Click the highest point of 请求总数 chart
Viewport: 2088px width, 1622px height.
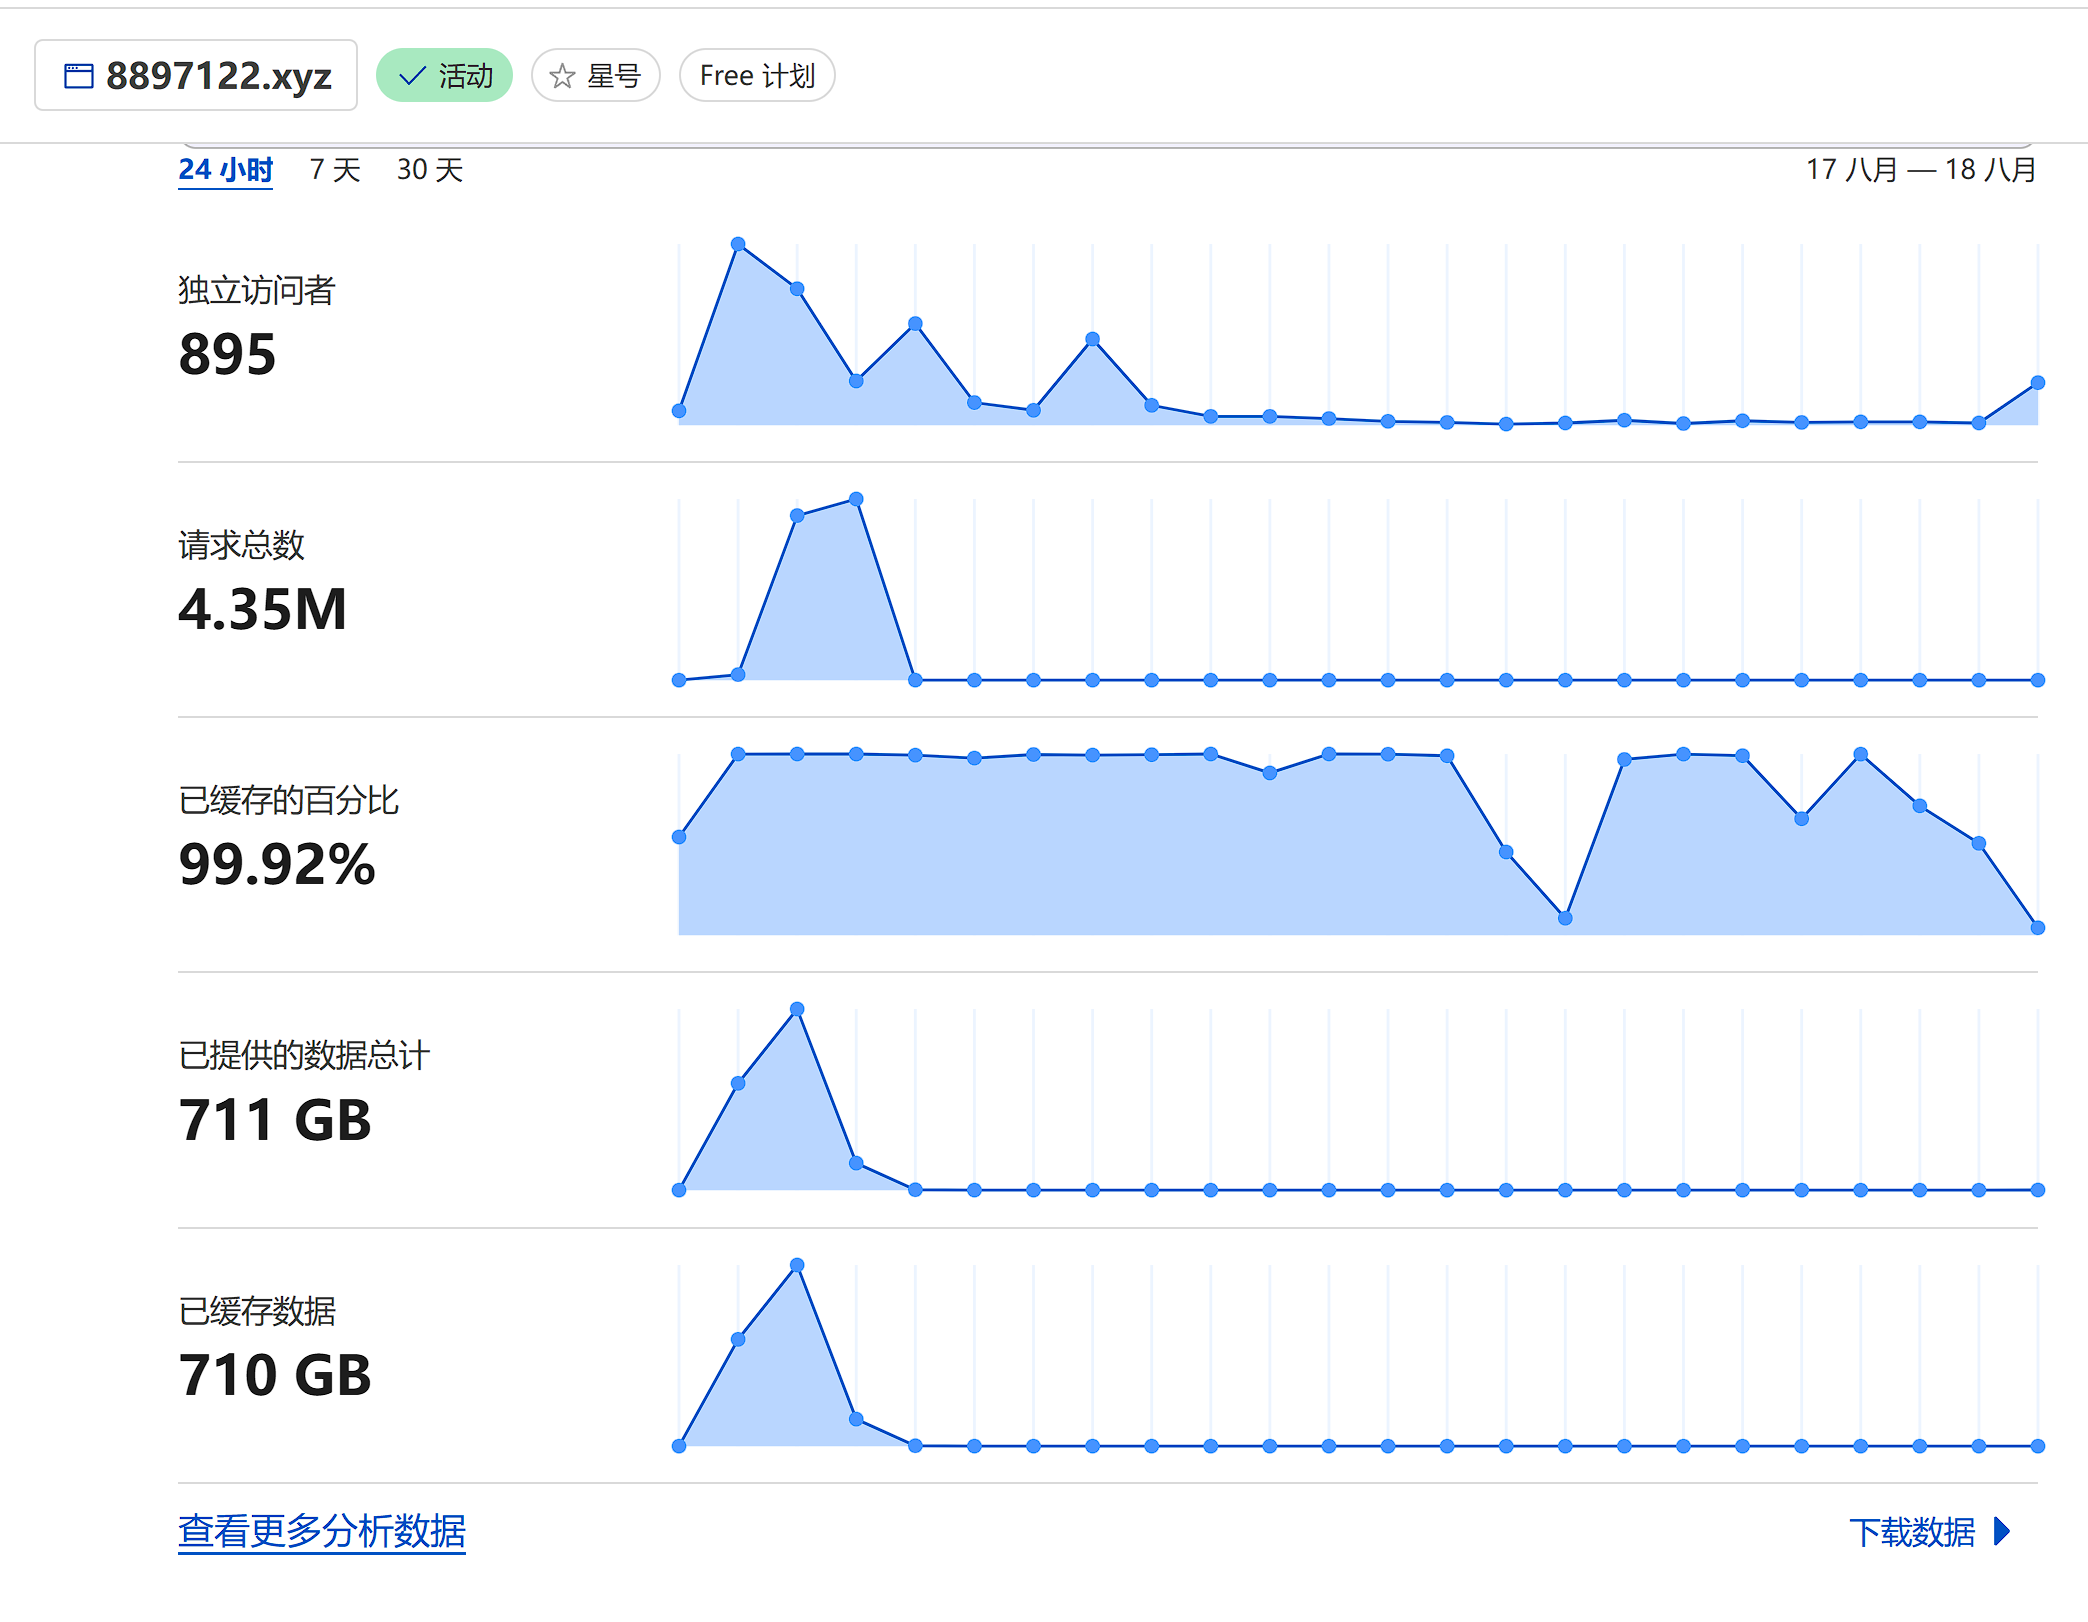856,499
